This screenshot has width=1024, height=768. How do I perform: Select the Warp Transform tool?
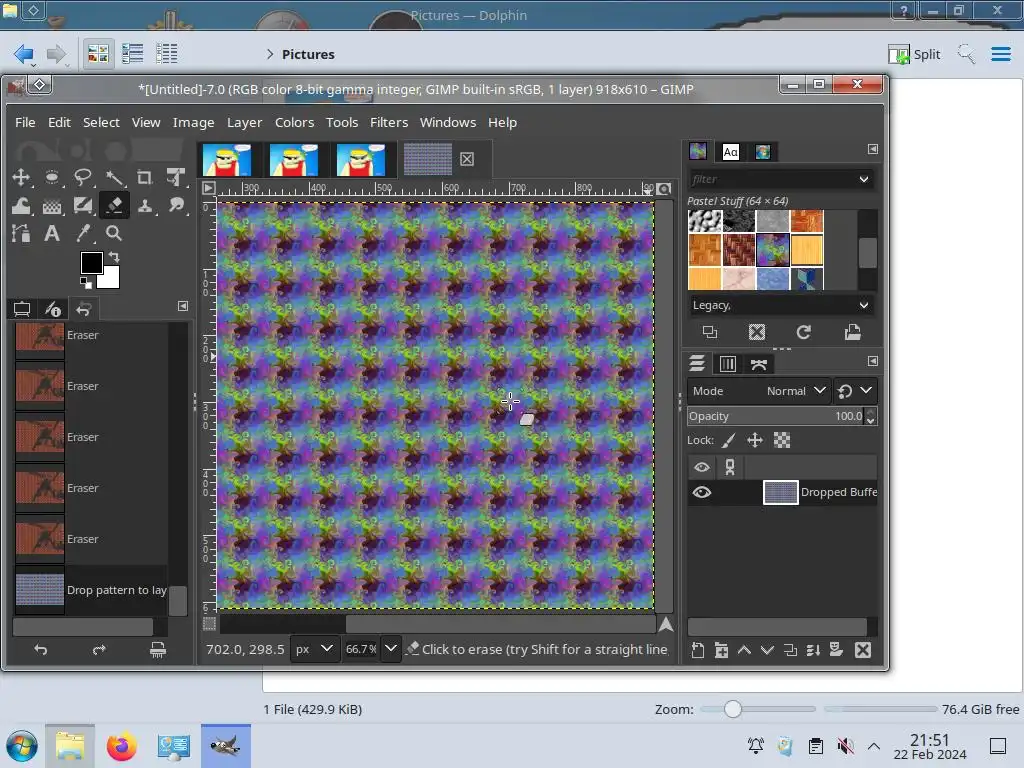click(21, 205)
